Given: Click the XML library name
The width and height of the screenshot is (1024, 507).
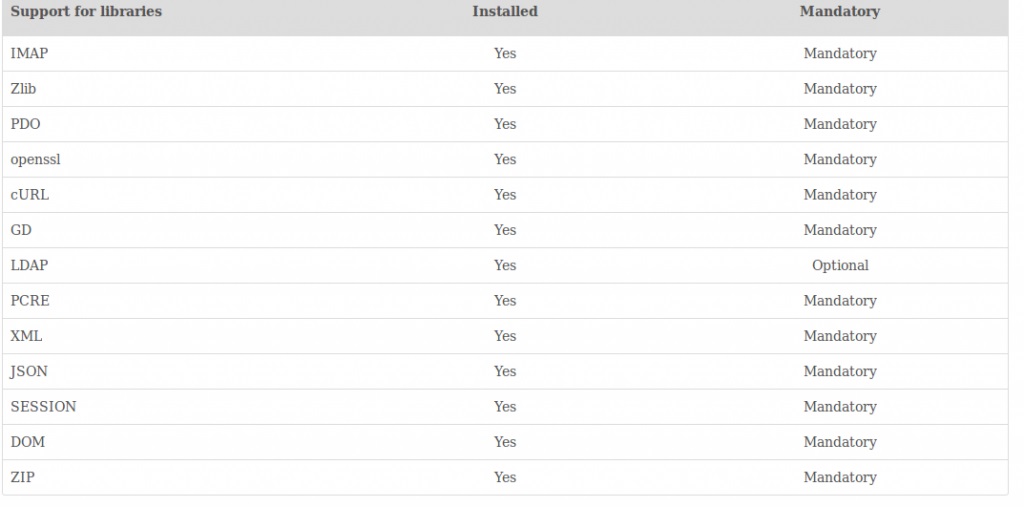Looking at the screenshot, I should pos(26,336).
